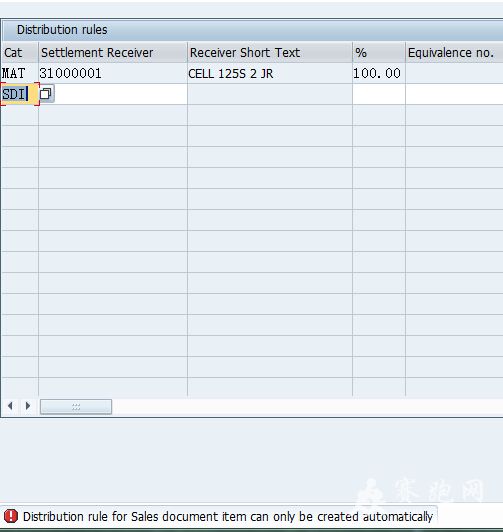
Task: Click the right scroll arrow of table
Action: point(28,406)
